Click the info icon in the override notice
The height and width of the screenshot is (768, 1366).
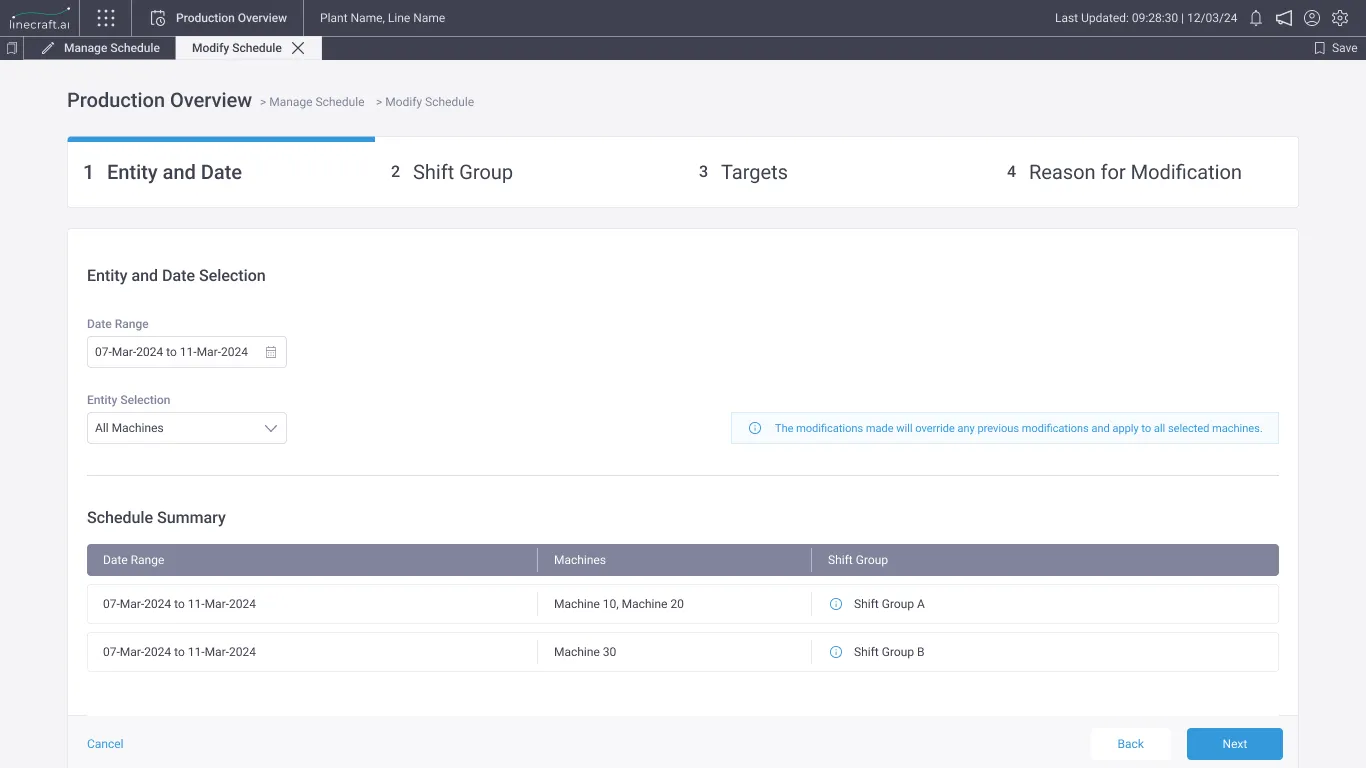pyautogui.click(x=755, y=428)
